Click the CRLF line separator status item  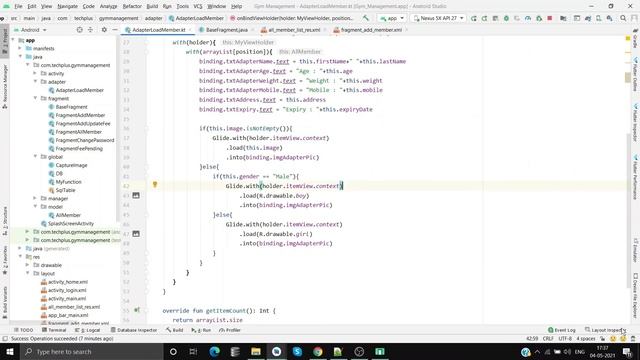click(548, 338)
